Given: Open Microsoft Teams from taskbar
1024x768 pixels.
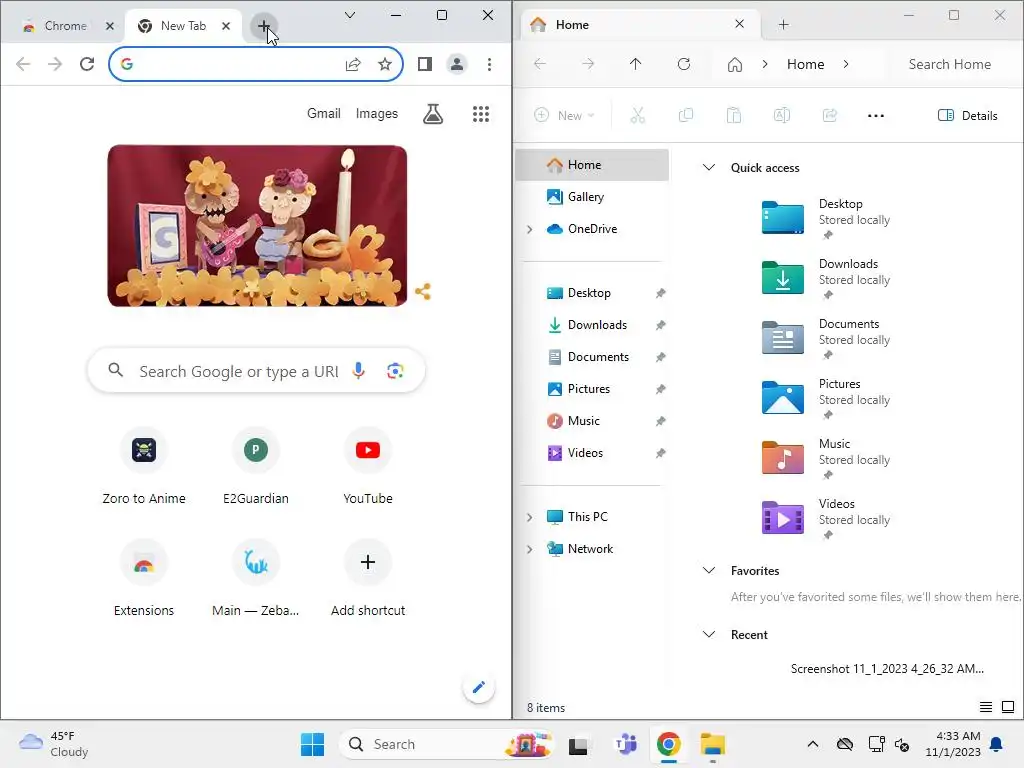Looking at the screenshot, I should coord(626,744).
